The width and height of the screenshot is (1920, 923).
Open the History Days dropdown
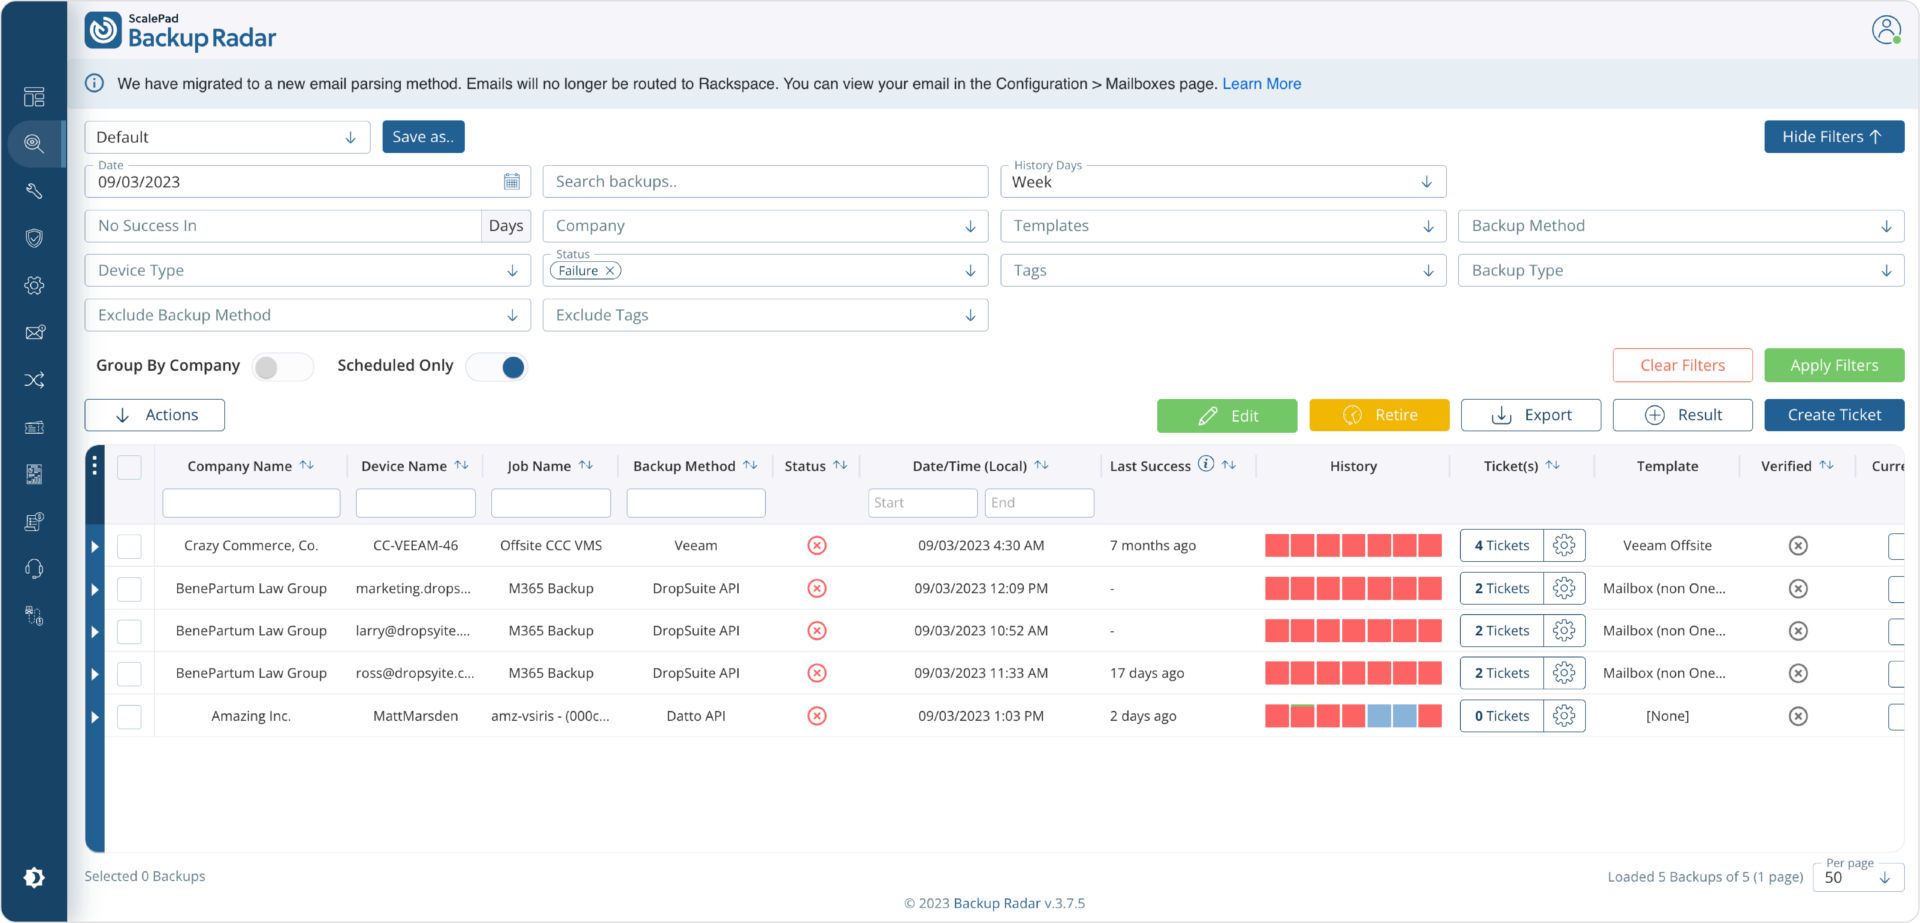1222,182
